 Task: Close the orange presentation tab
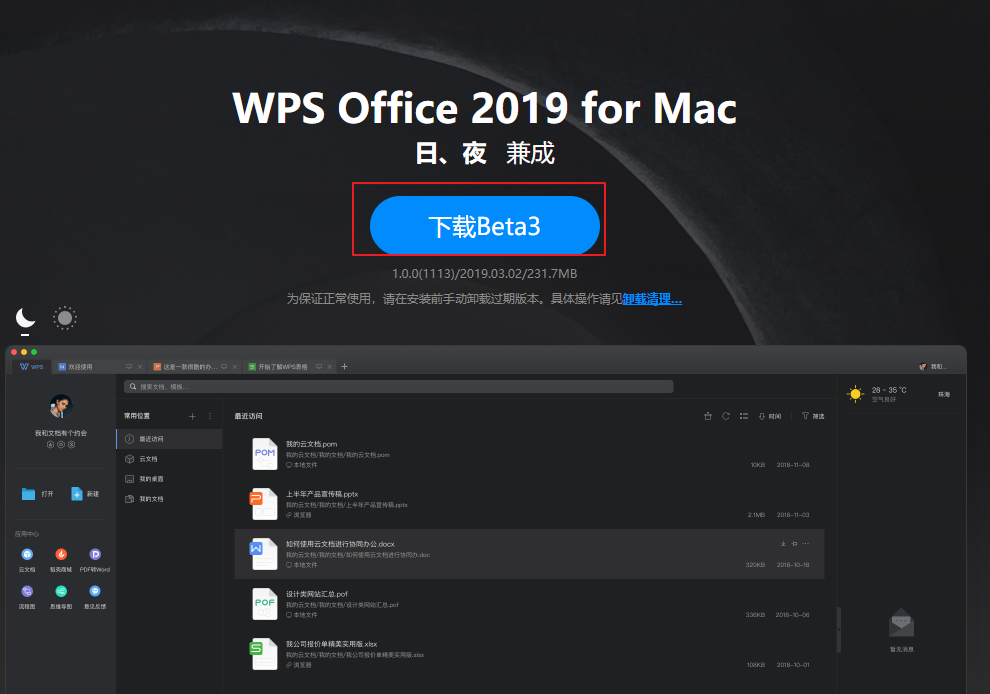235,367
